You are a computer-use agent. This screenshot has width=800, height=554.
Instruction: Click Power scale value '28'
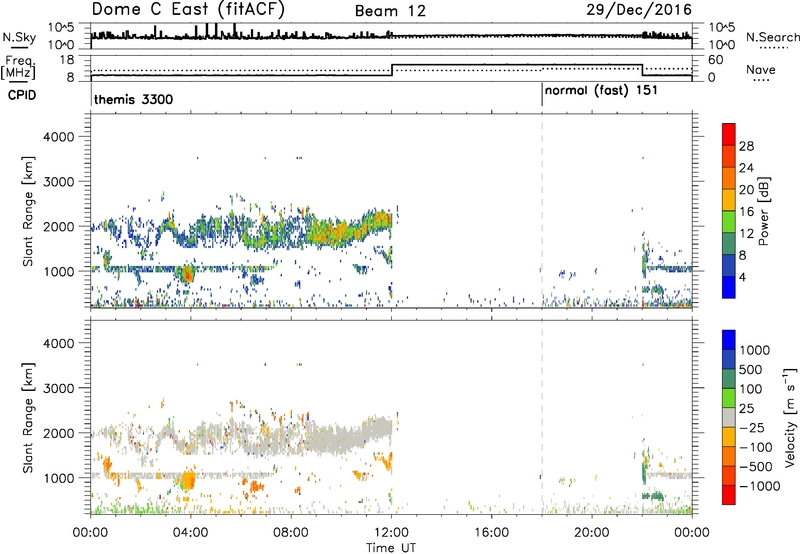(x=746, y=146)
